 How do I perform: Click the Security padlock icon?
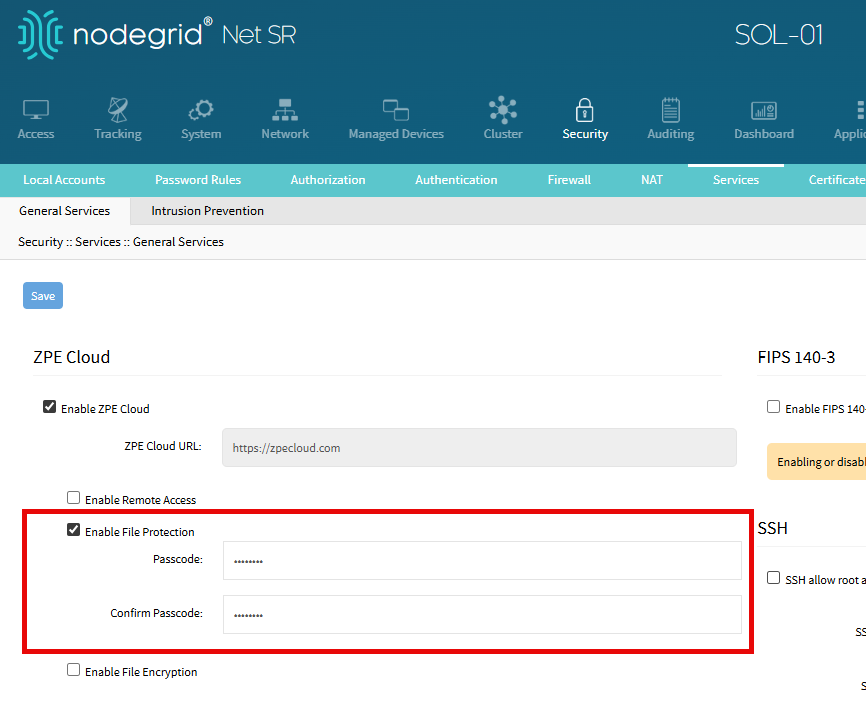(585, 110)
